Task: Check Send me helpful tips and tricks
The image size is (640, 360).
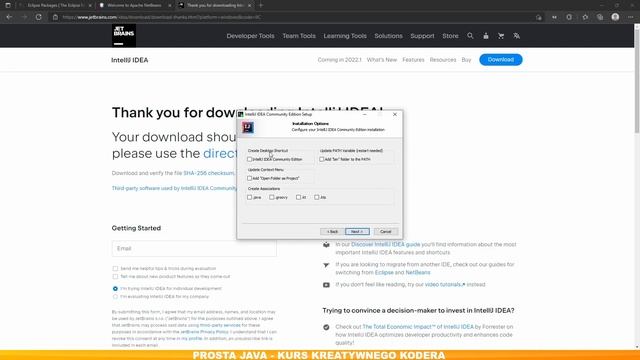Action: point(115,269)
